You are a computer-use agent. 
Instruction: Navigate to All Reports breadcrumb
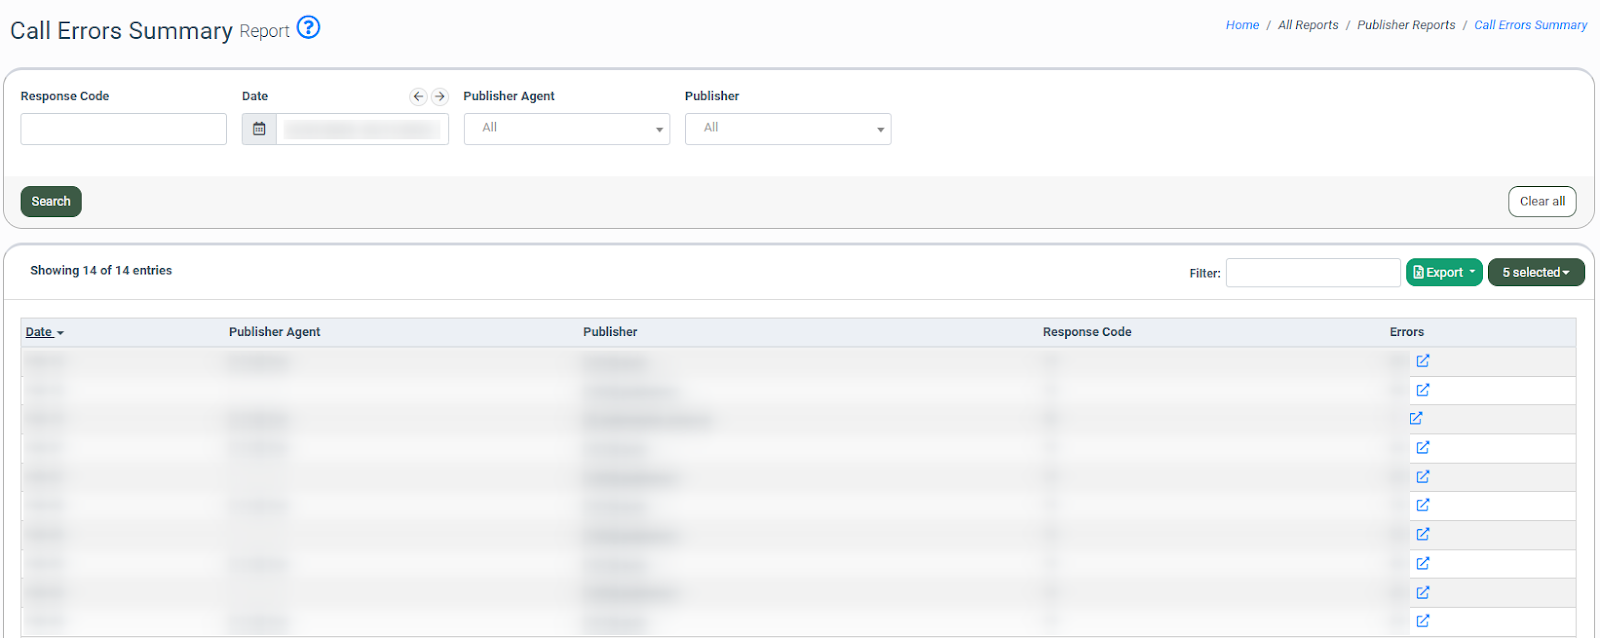pos(1307,25)
